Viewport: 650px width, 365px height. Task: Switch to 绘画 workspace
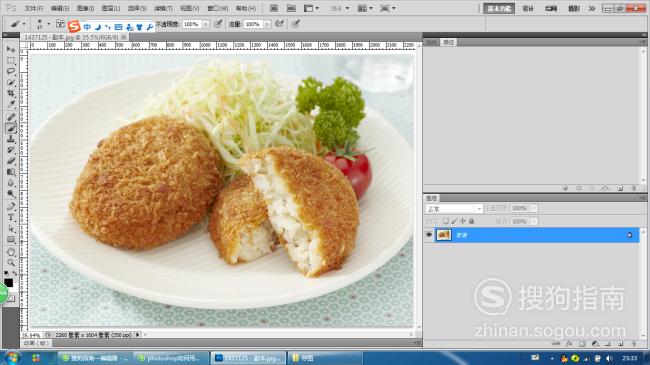(551, 8)
